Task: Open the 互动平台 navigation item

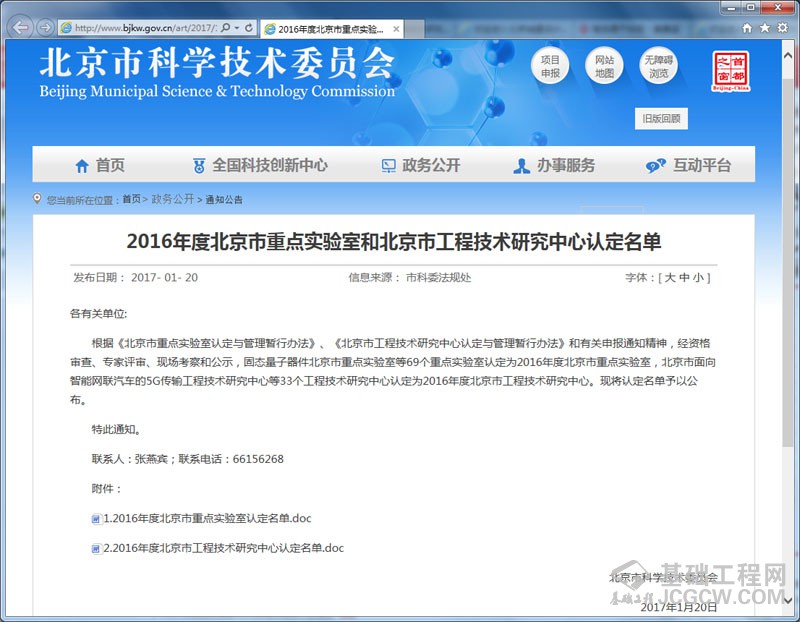Action: [x=689, y=165]
